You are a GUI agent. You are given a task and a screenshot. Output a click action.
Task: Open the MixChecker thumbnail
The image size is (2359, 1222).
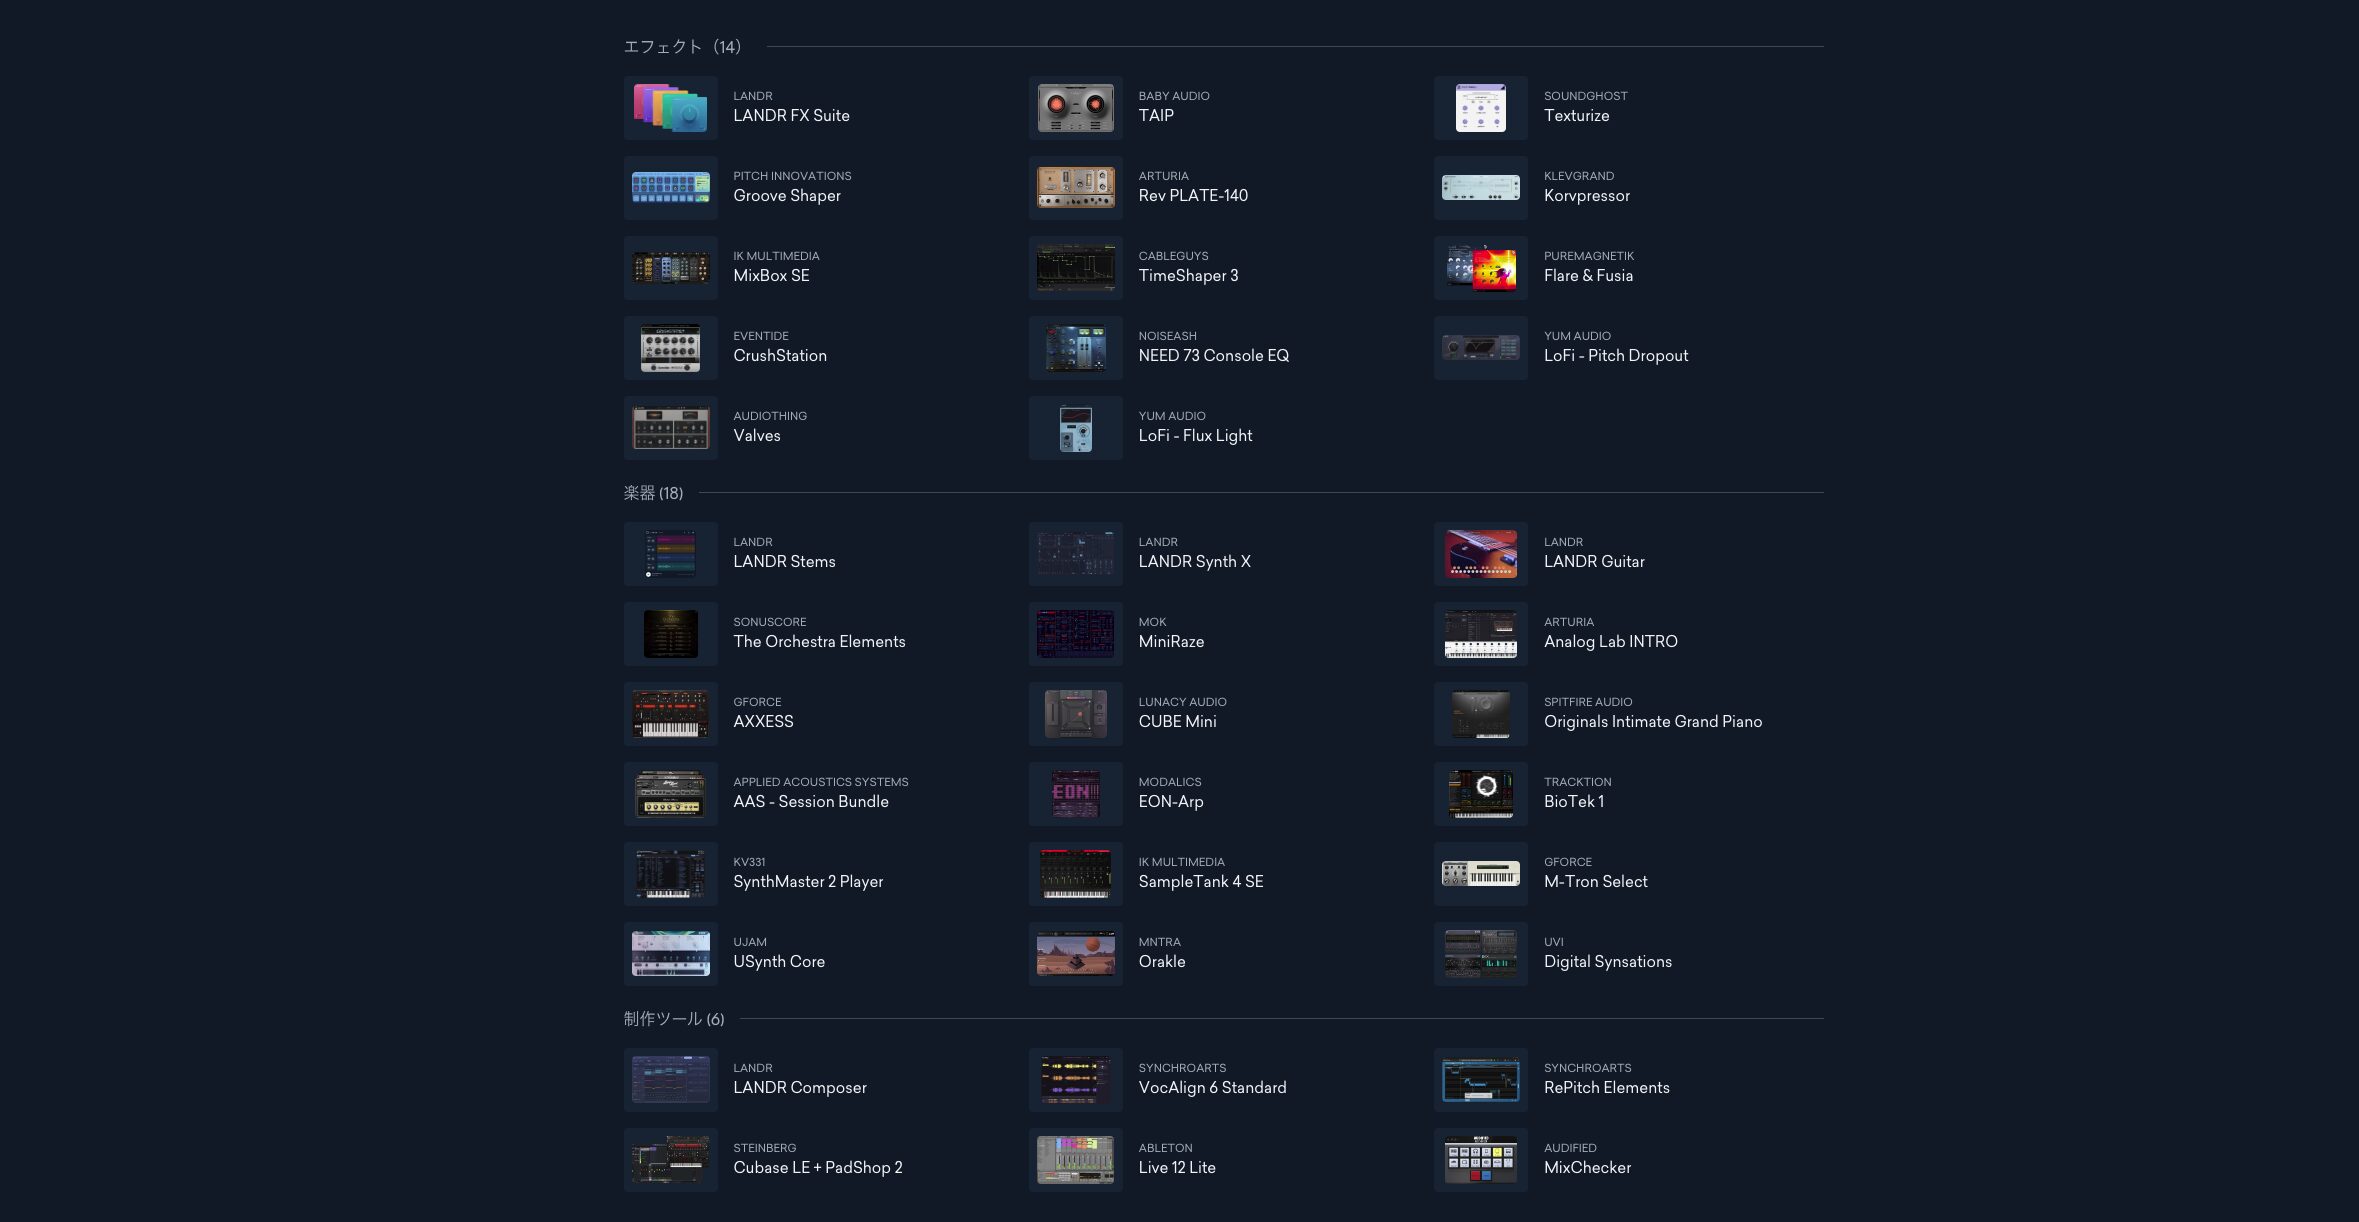[x=1480, y=1160]
